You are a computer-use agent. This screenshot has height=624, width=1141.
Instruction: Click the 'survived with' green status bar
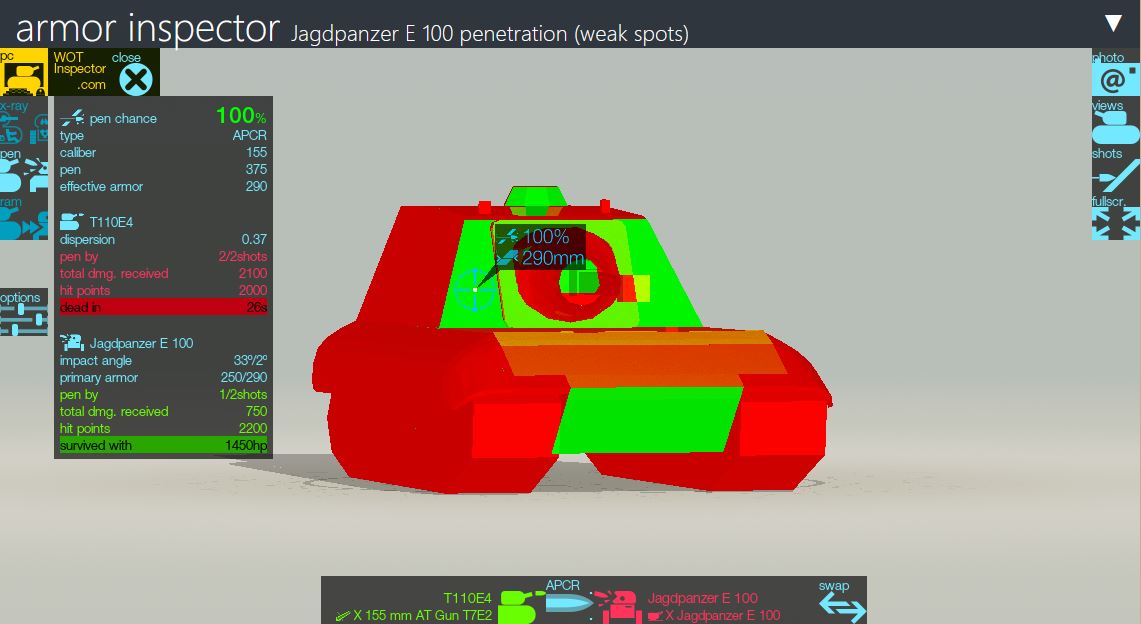tap(163, 445)
